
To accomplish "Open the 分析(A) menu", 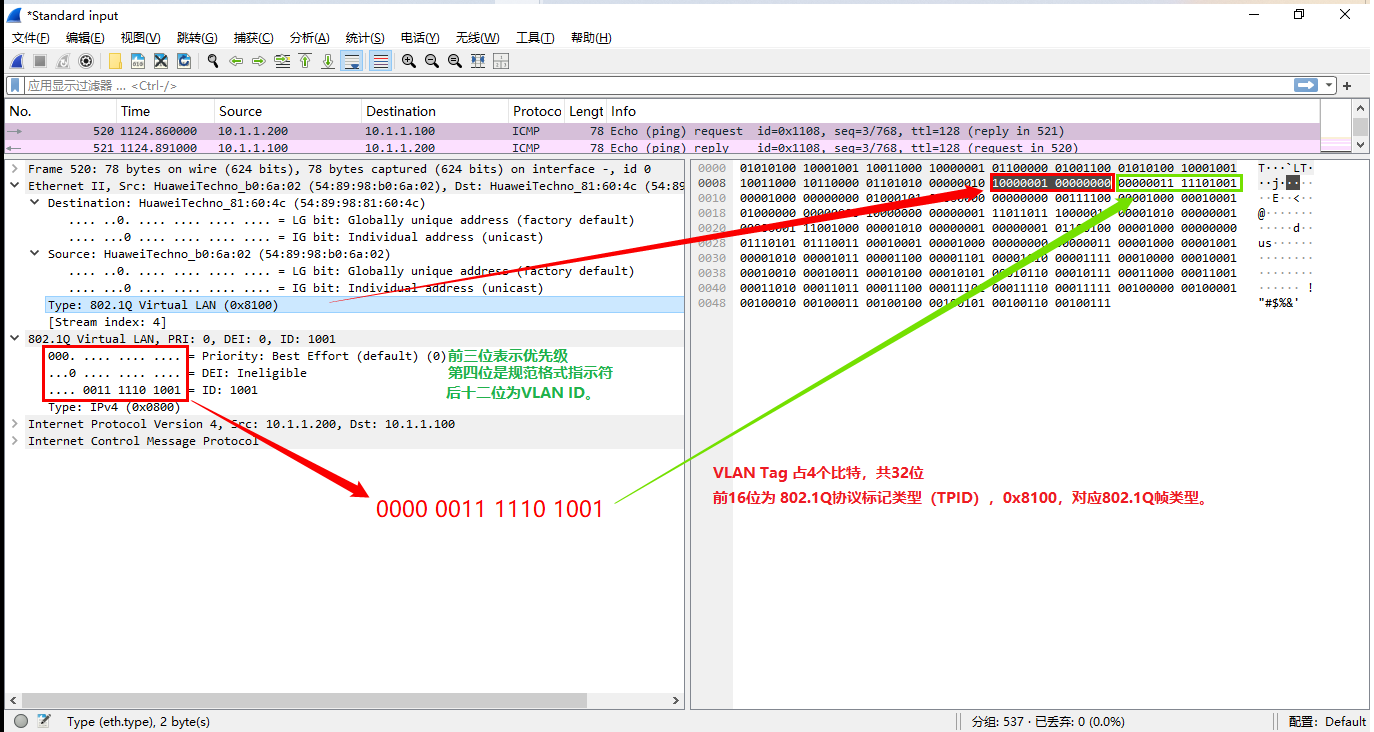I will click(x=309, y=38).
